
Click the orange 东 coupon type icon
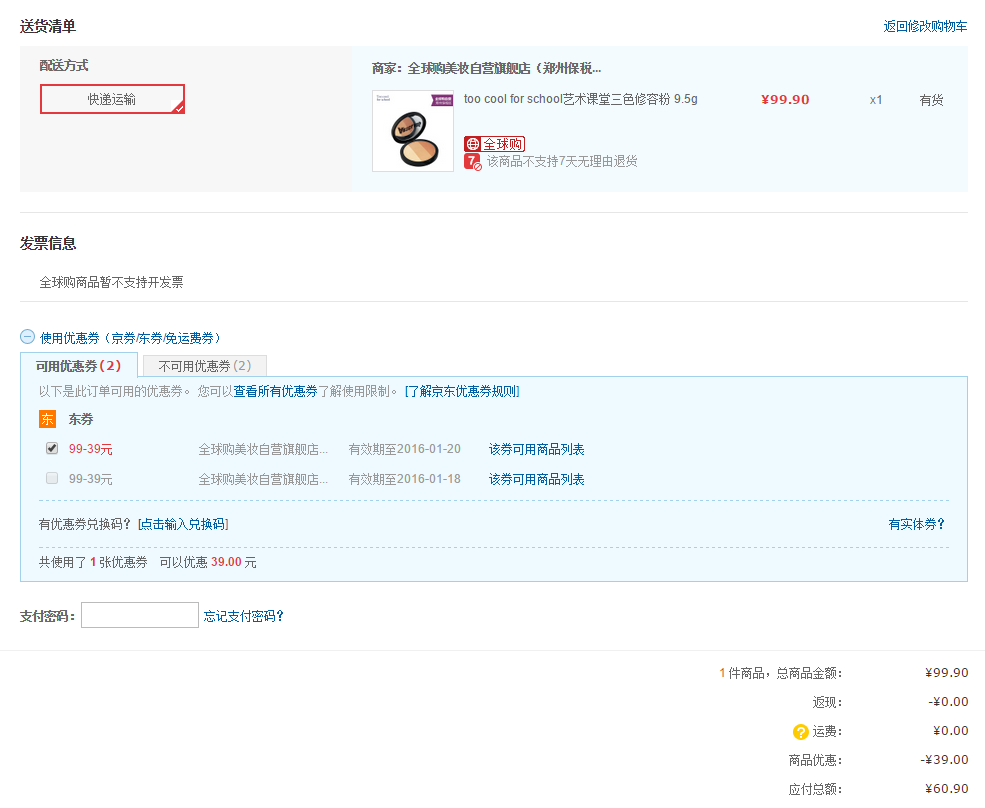(47, 419)
